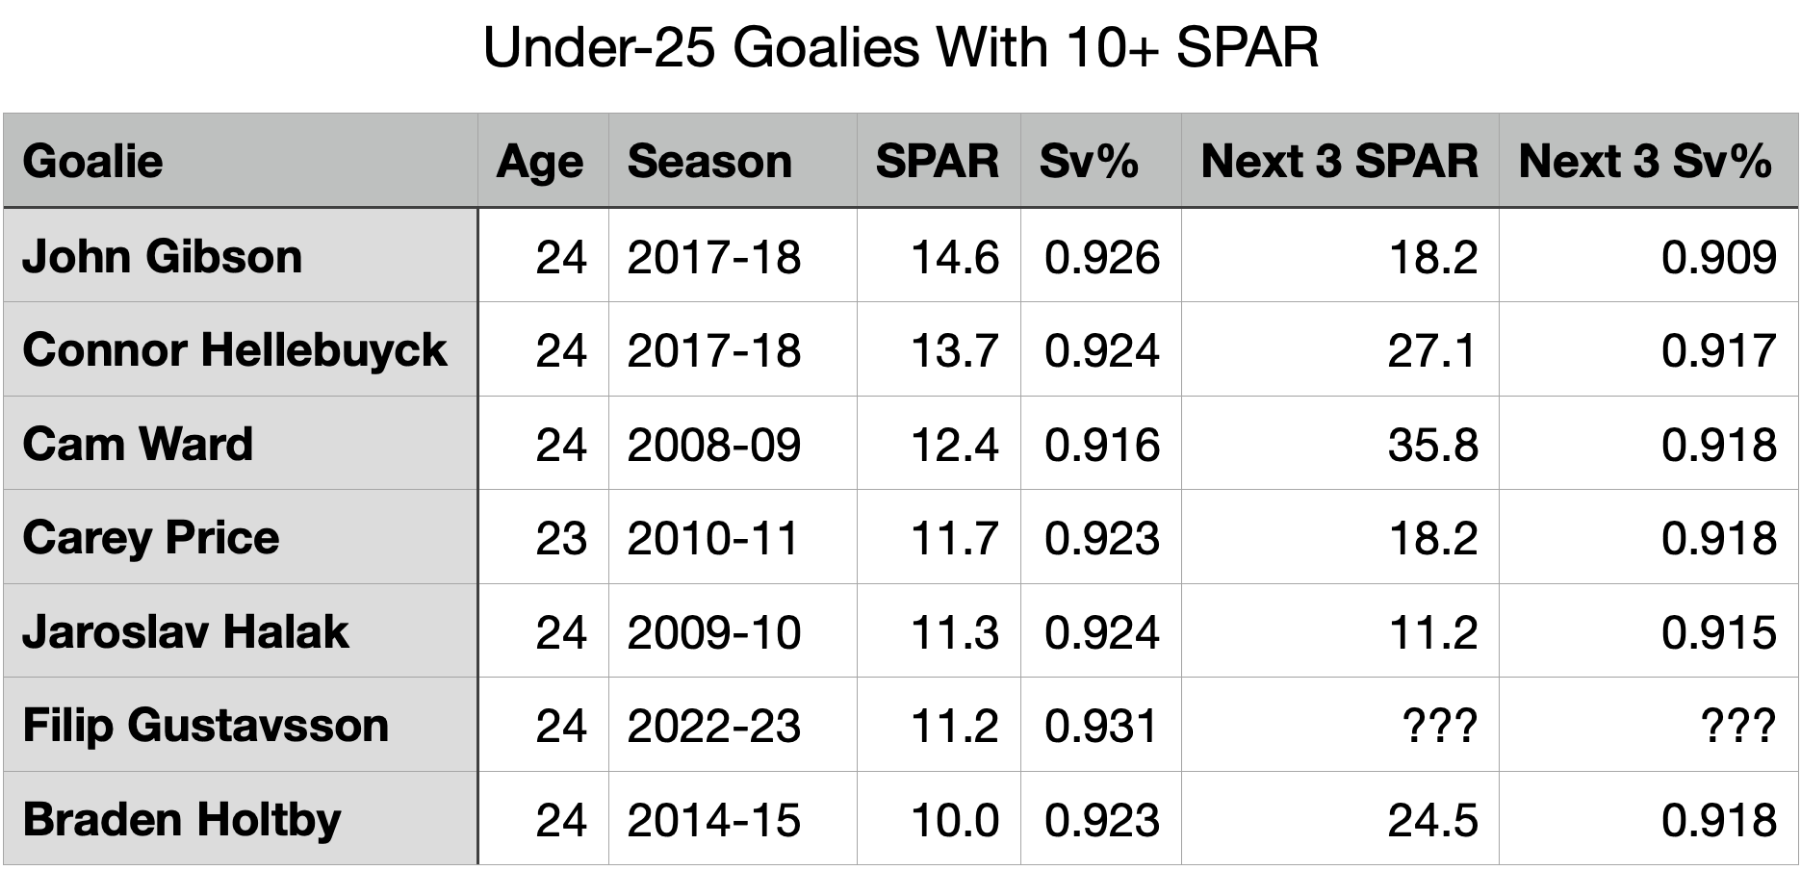Select the Connor Hellebuyck name cell
The image size is (1800, 870).
click(234, 350)
